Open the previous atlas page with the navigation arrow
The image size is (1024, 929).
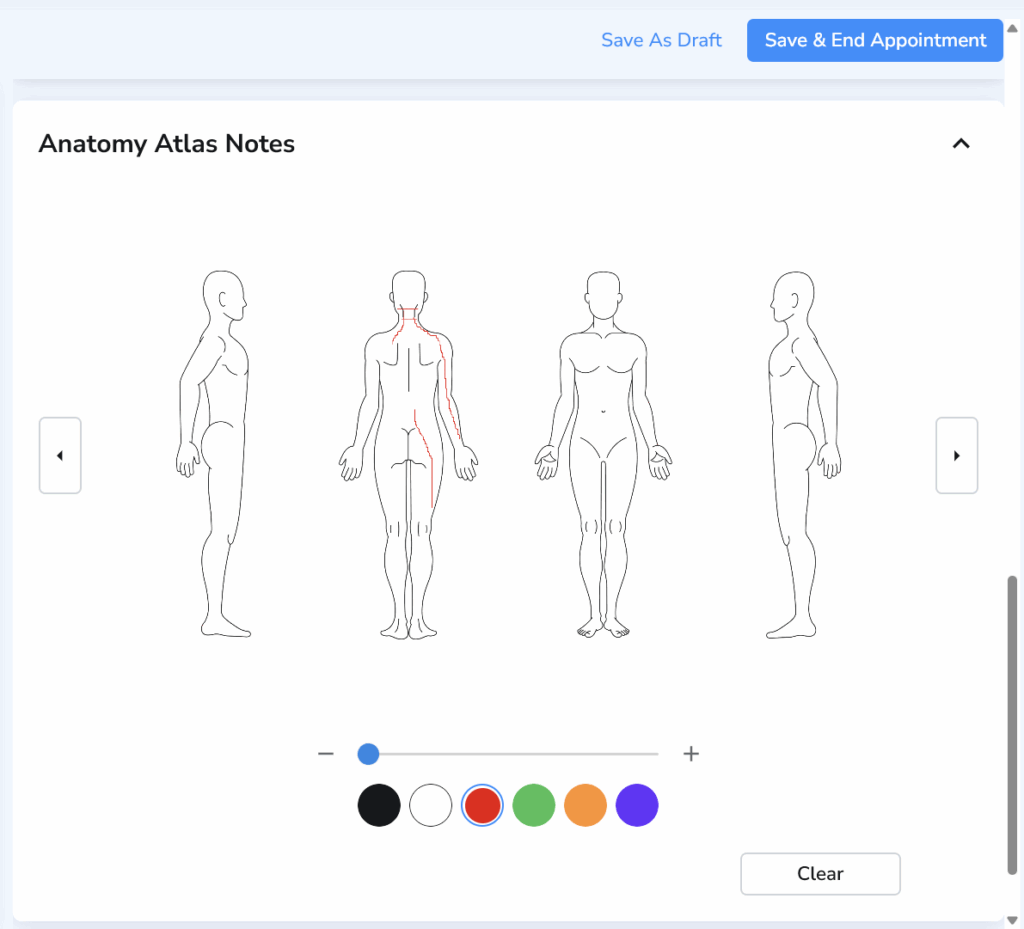(x=60, y=455)
